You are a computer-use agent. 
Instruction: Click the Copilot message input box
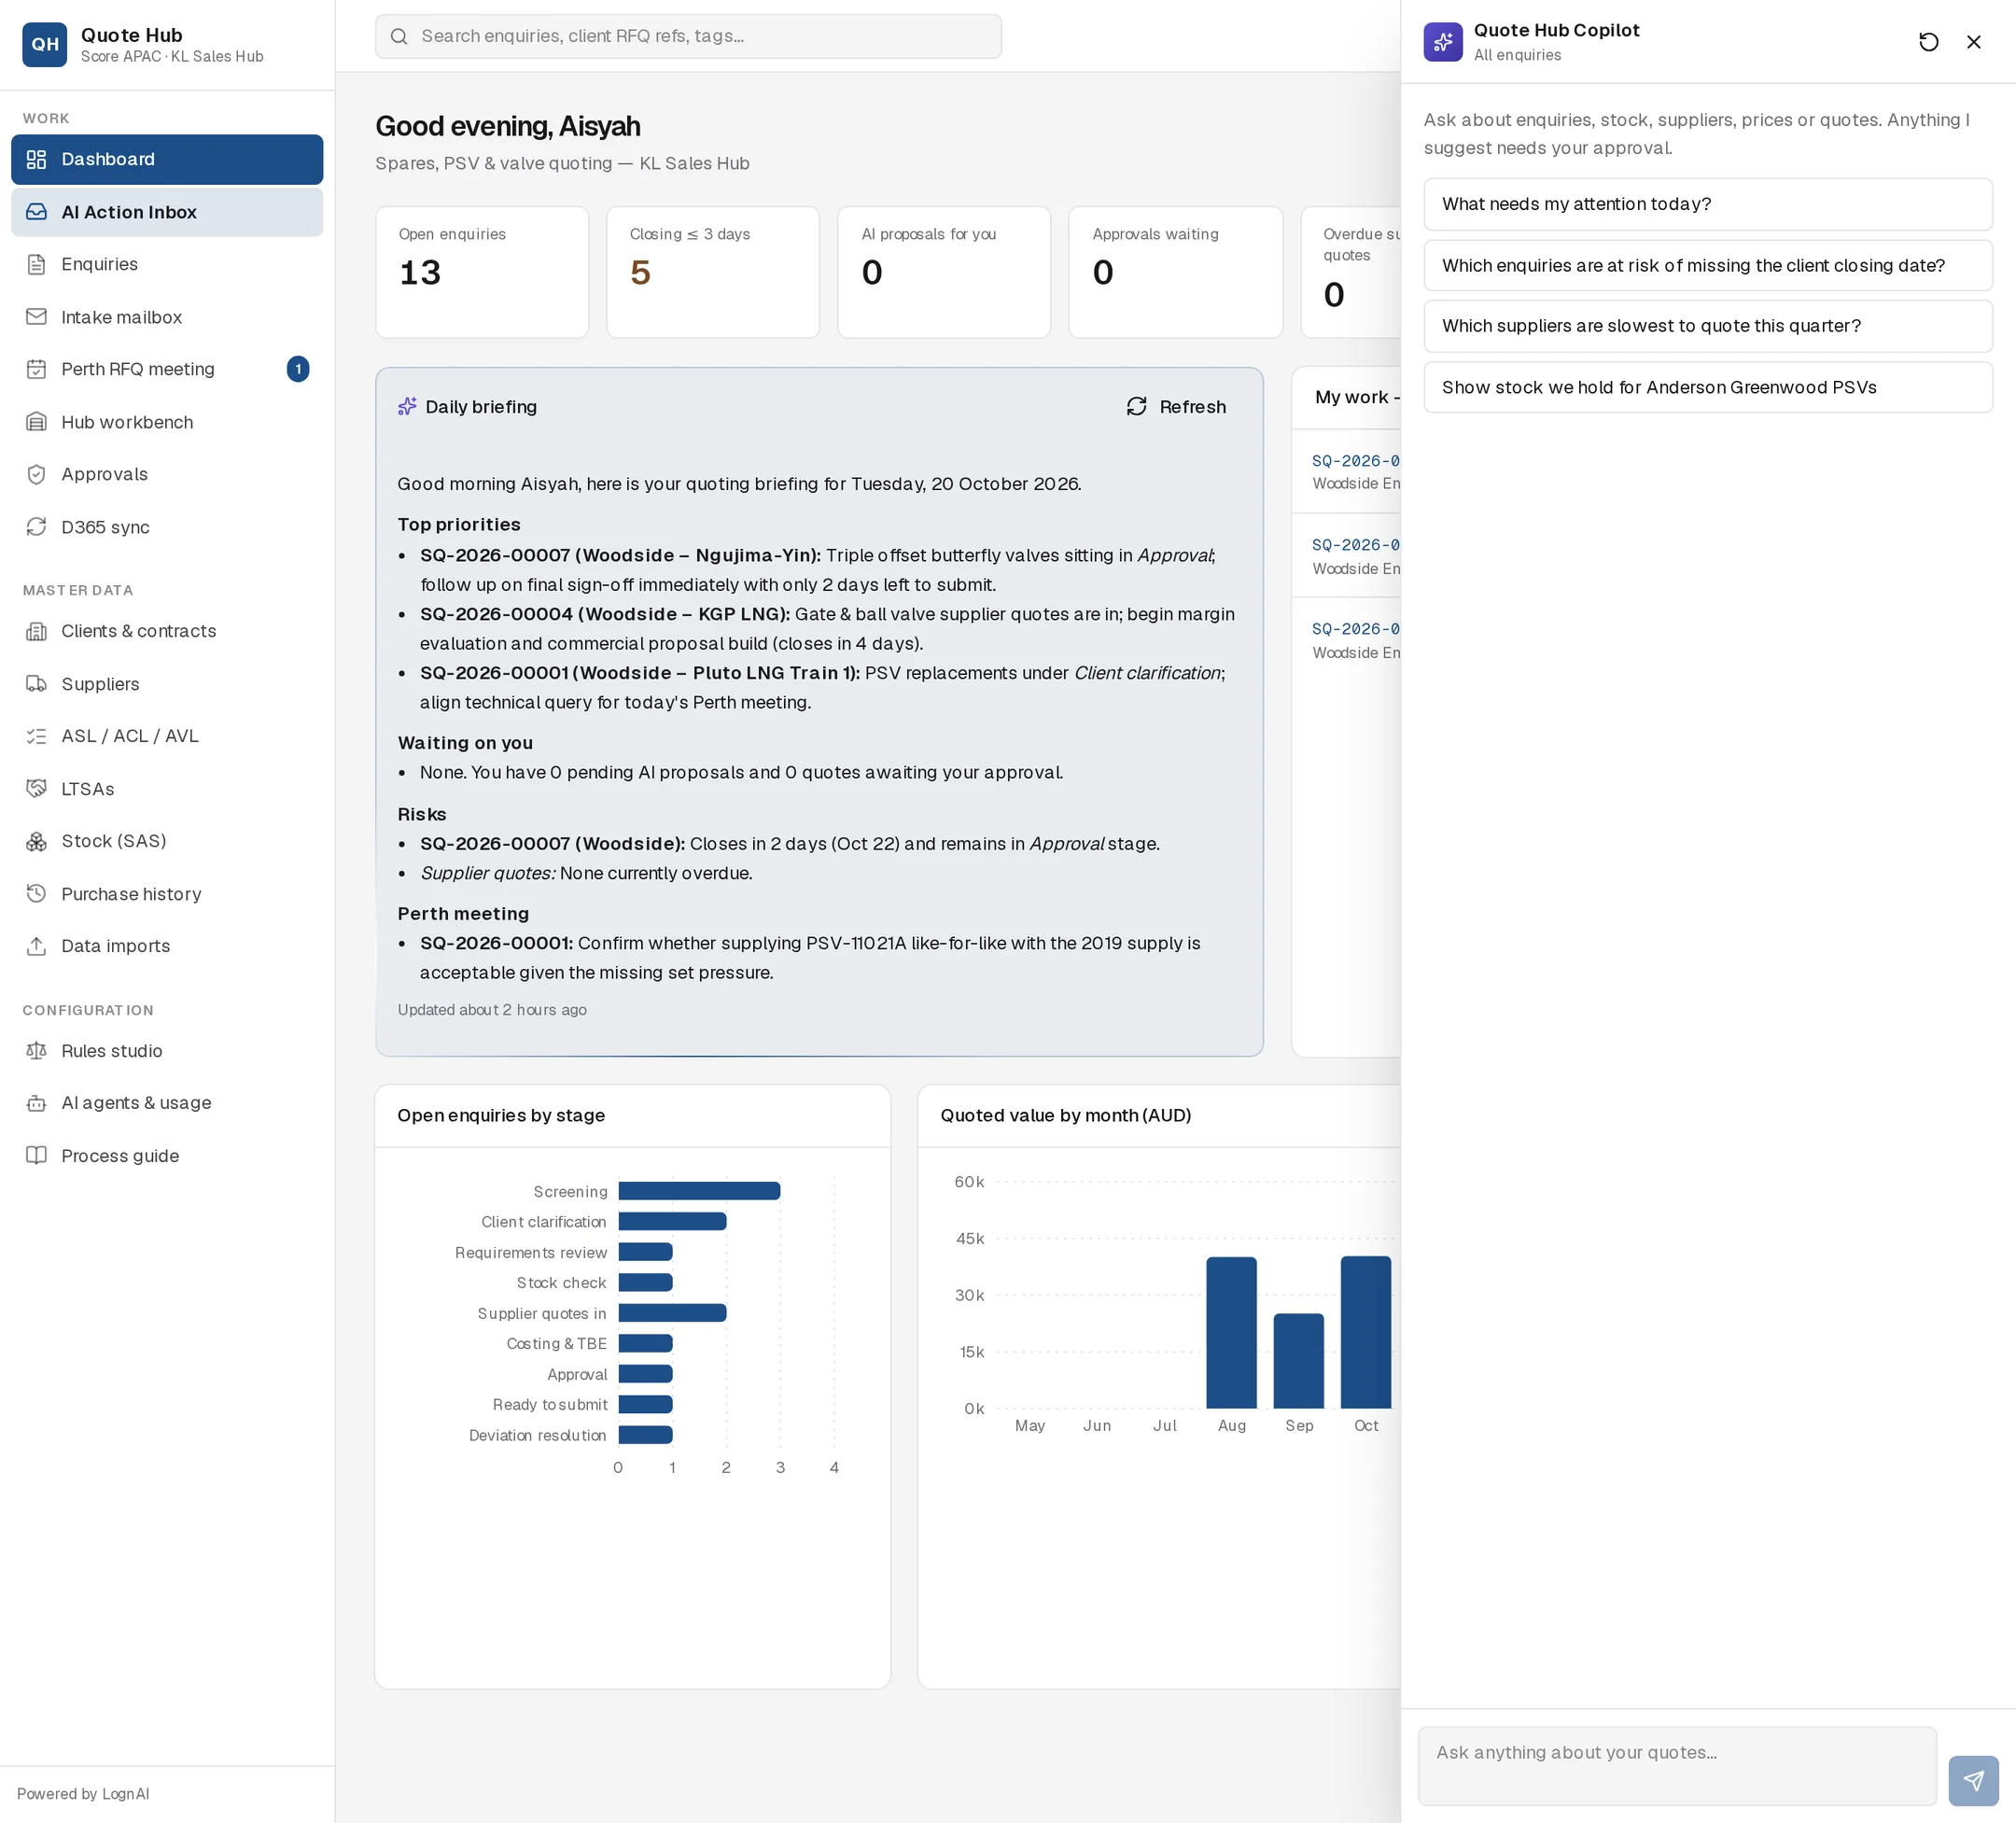tap(1676, 1766)
